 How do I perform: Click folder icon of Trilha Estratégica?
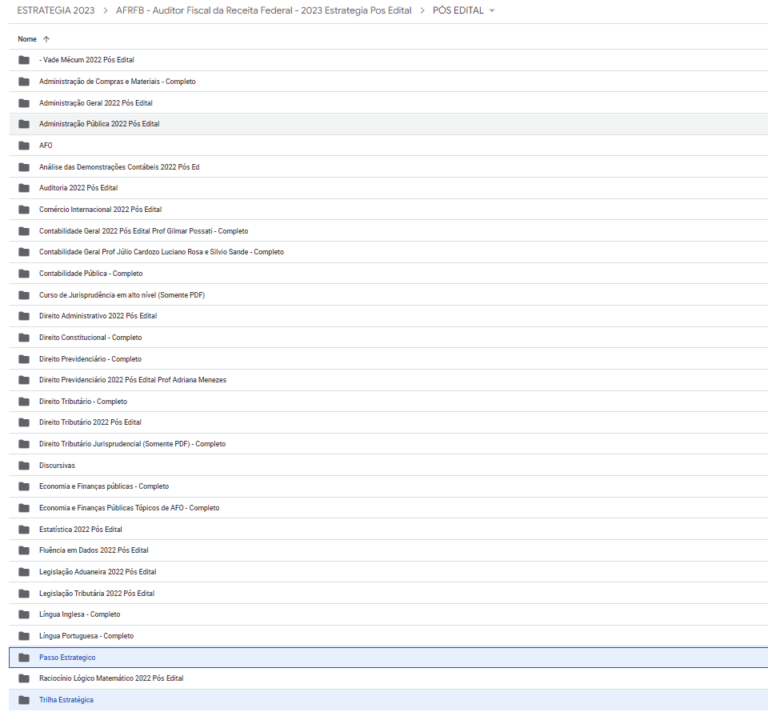pyautogui.click(x=24, y=700)
